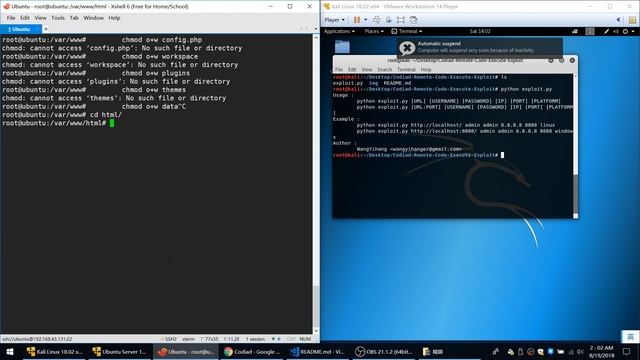Switch to Codiad Google Chrome taskbar item
The width and height of the screenshot is (640, 360).
pyautogui.click(x=252, y=351)
